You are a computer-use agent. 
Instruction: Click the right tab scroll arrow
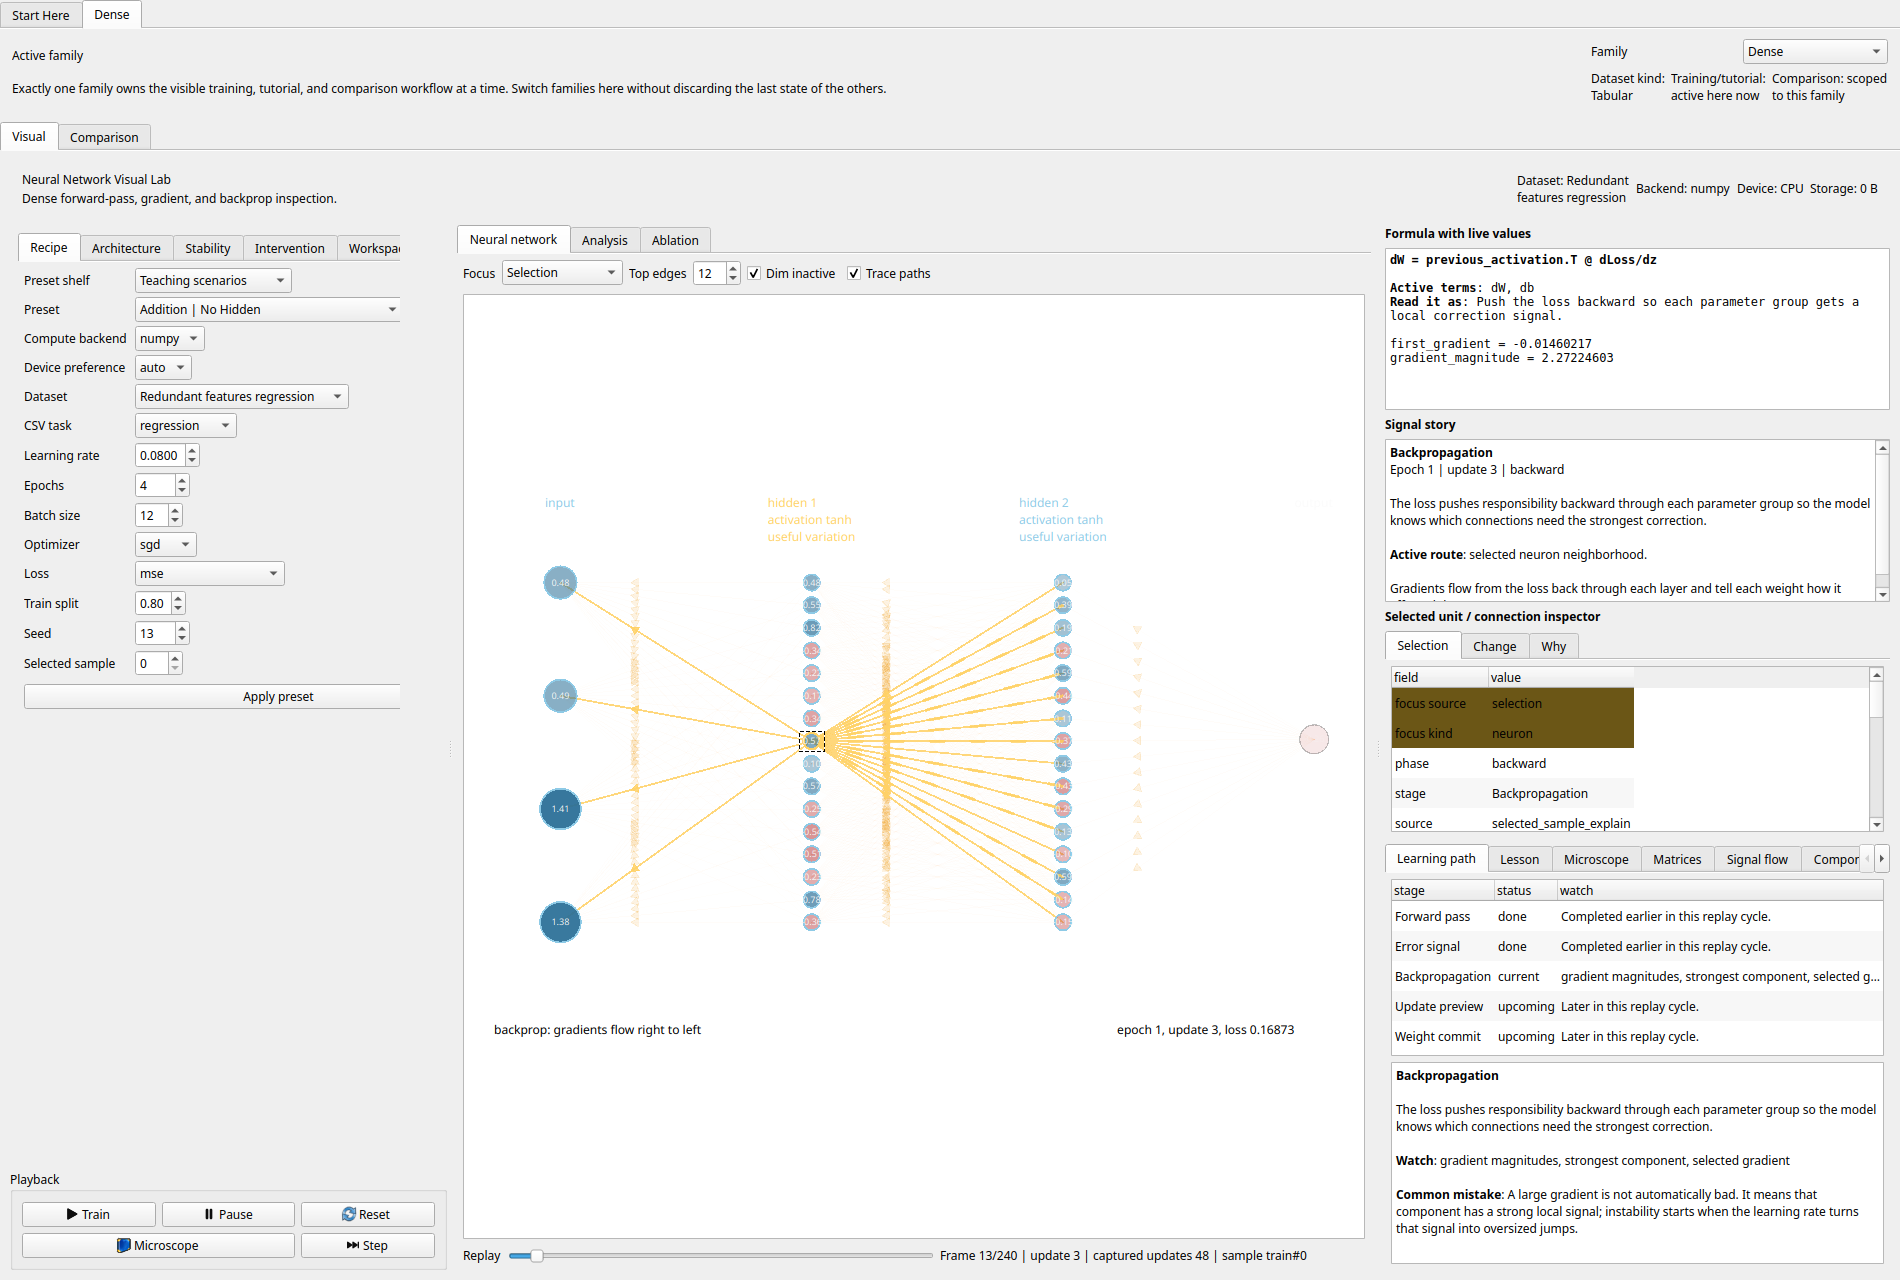point(1881,858)
